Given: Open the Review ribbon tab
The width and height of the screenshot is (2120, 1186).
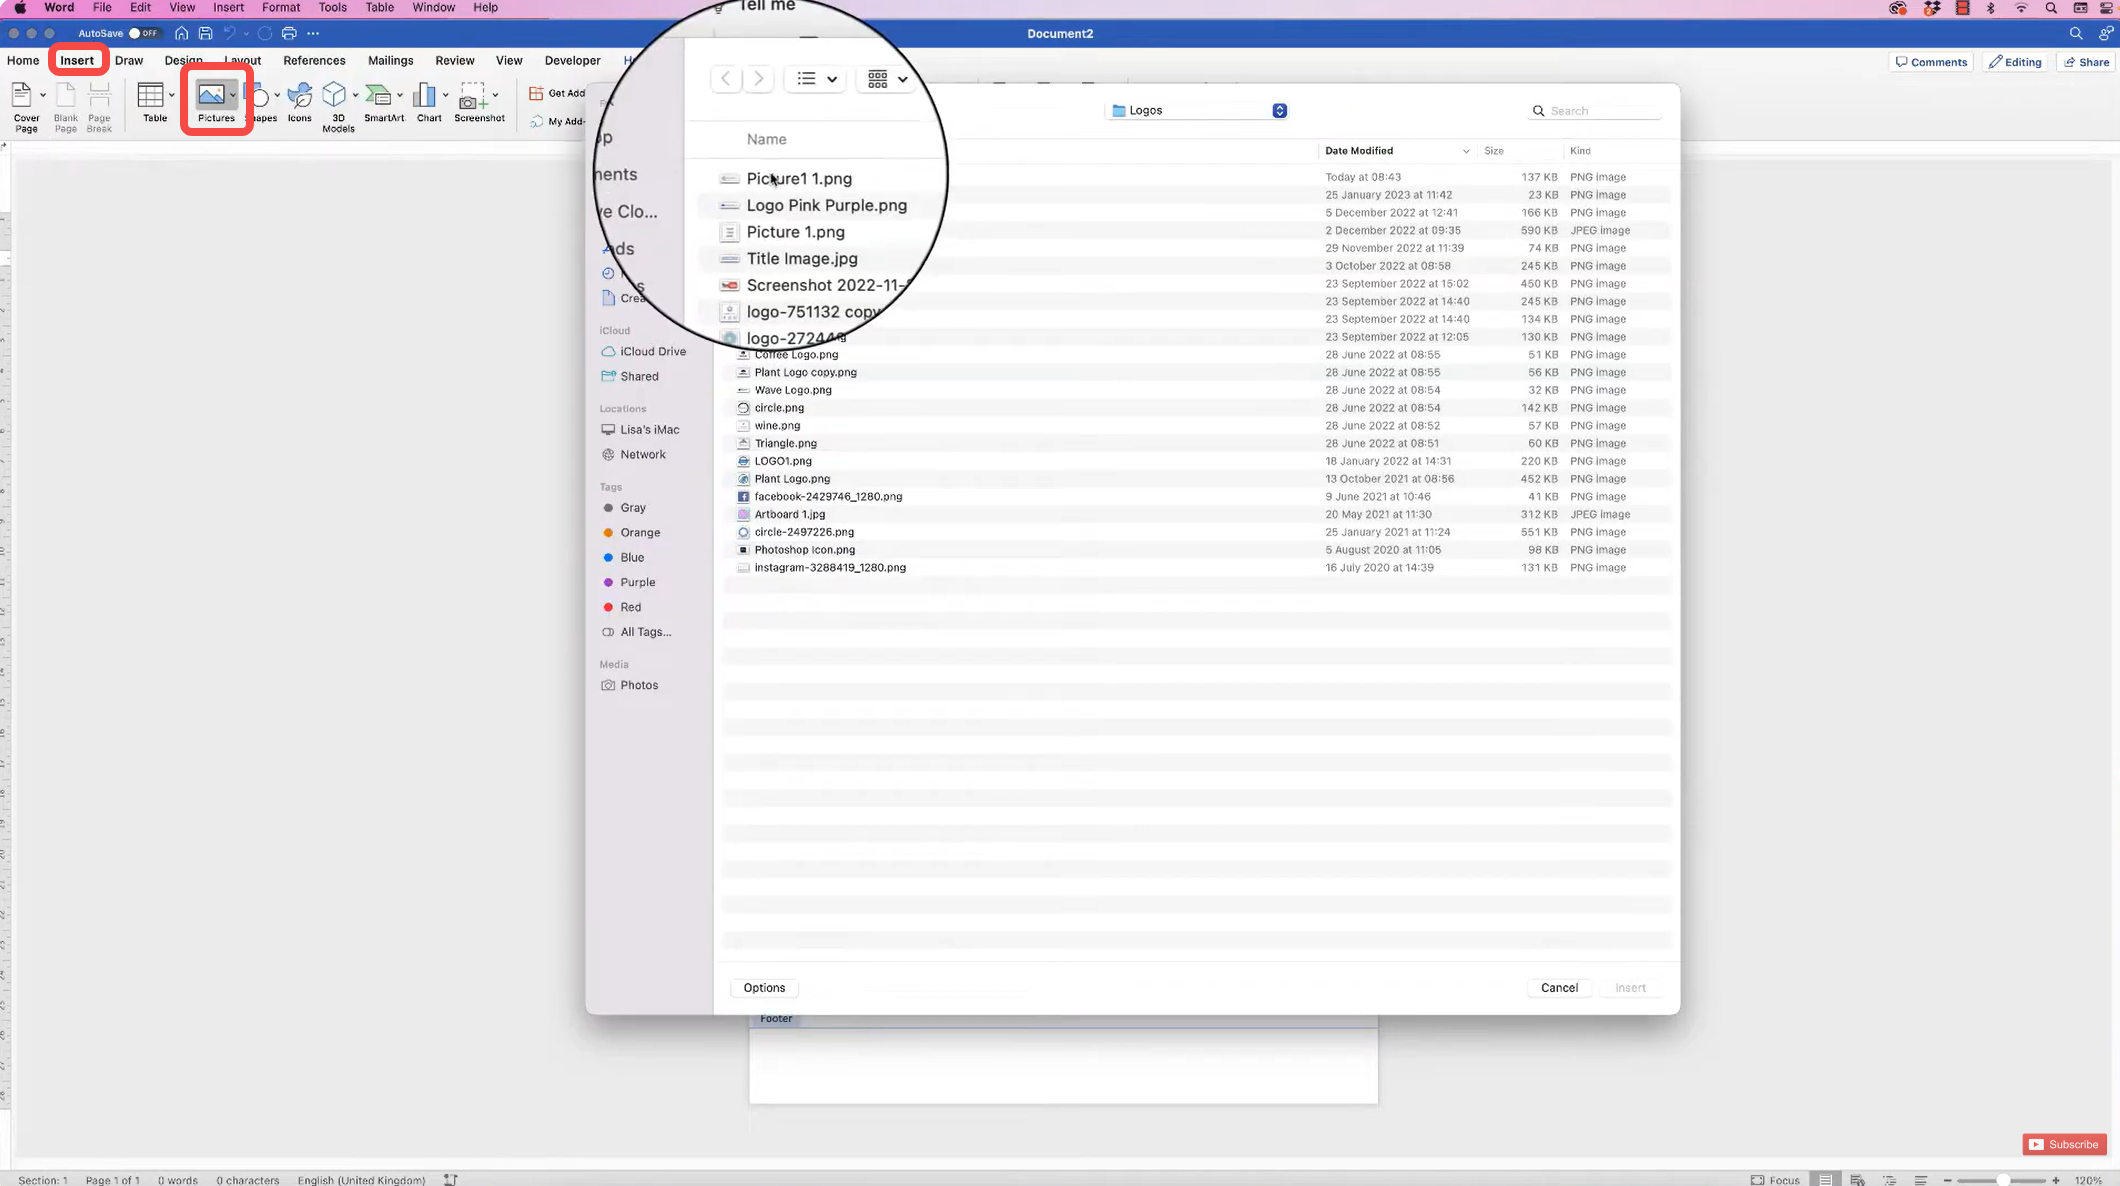Looking at the screenshot, I should click(454, 60).
